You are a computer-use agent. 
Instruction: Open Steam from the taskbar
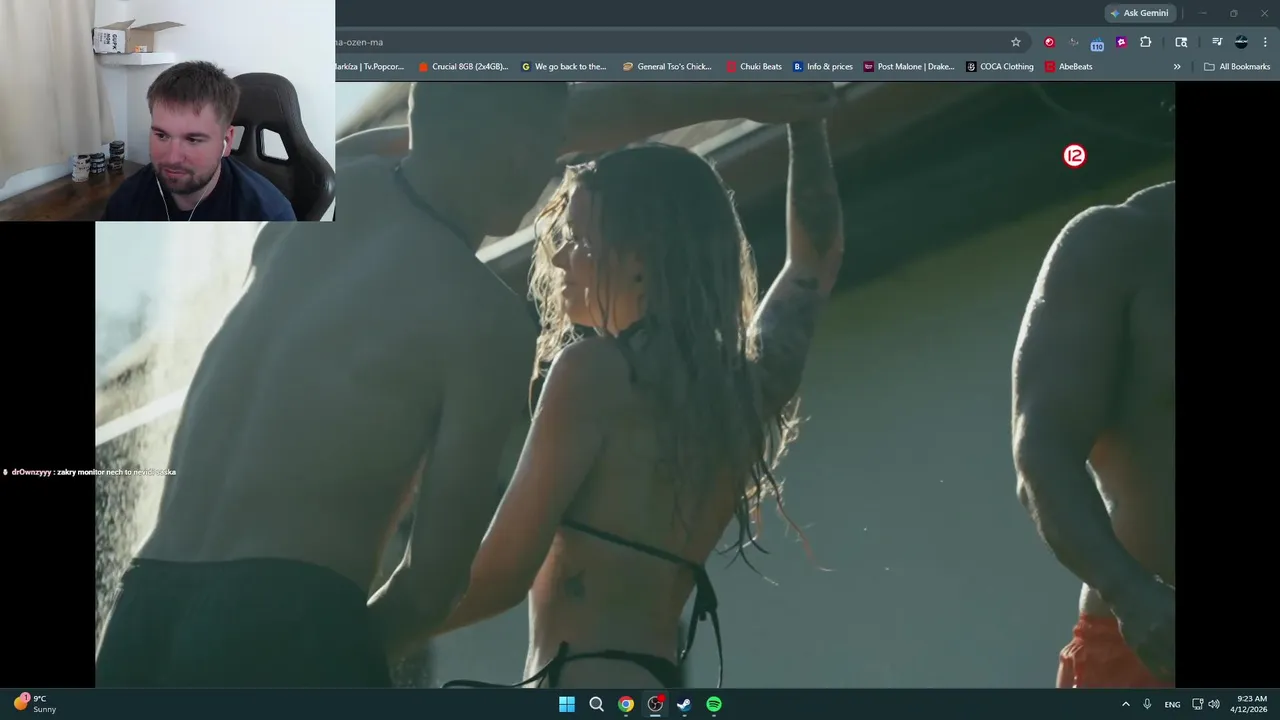click(684, 704)
